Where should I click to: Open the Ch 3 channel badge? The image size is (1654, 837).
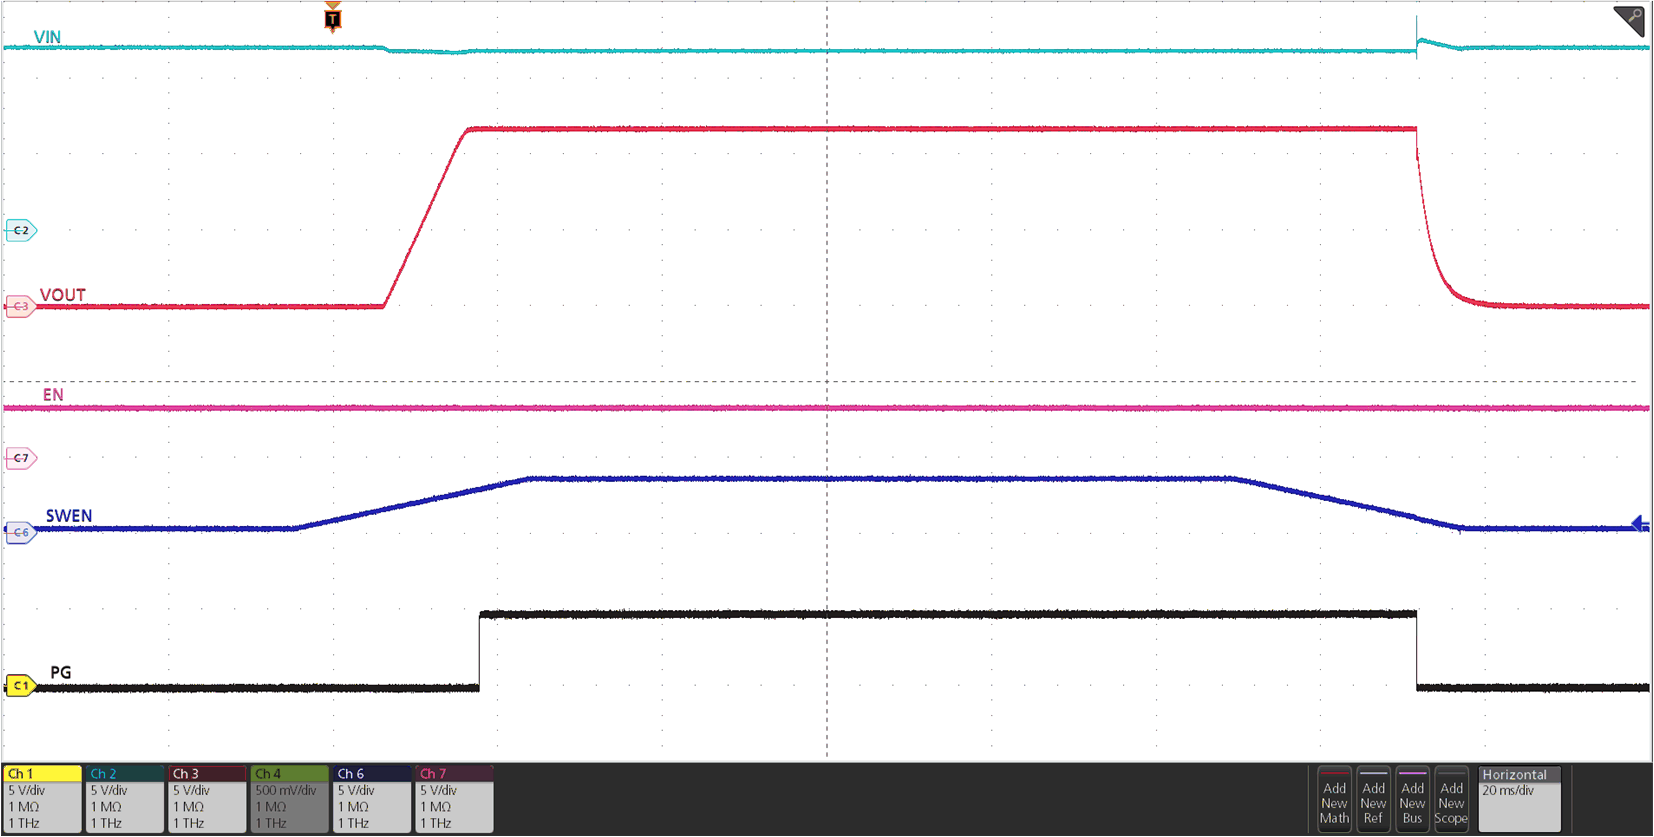click(x=207, y=799)
